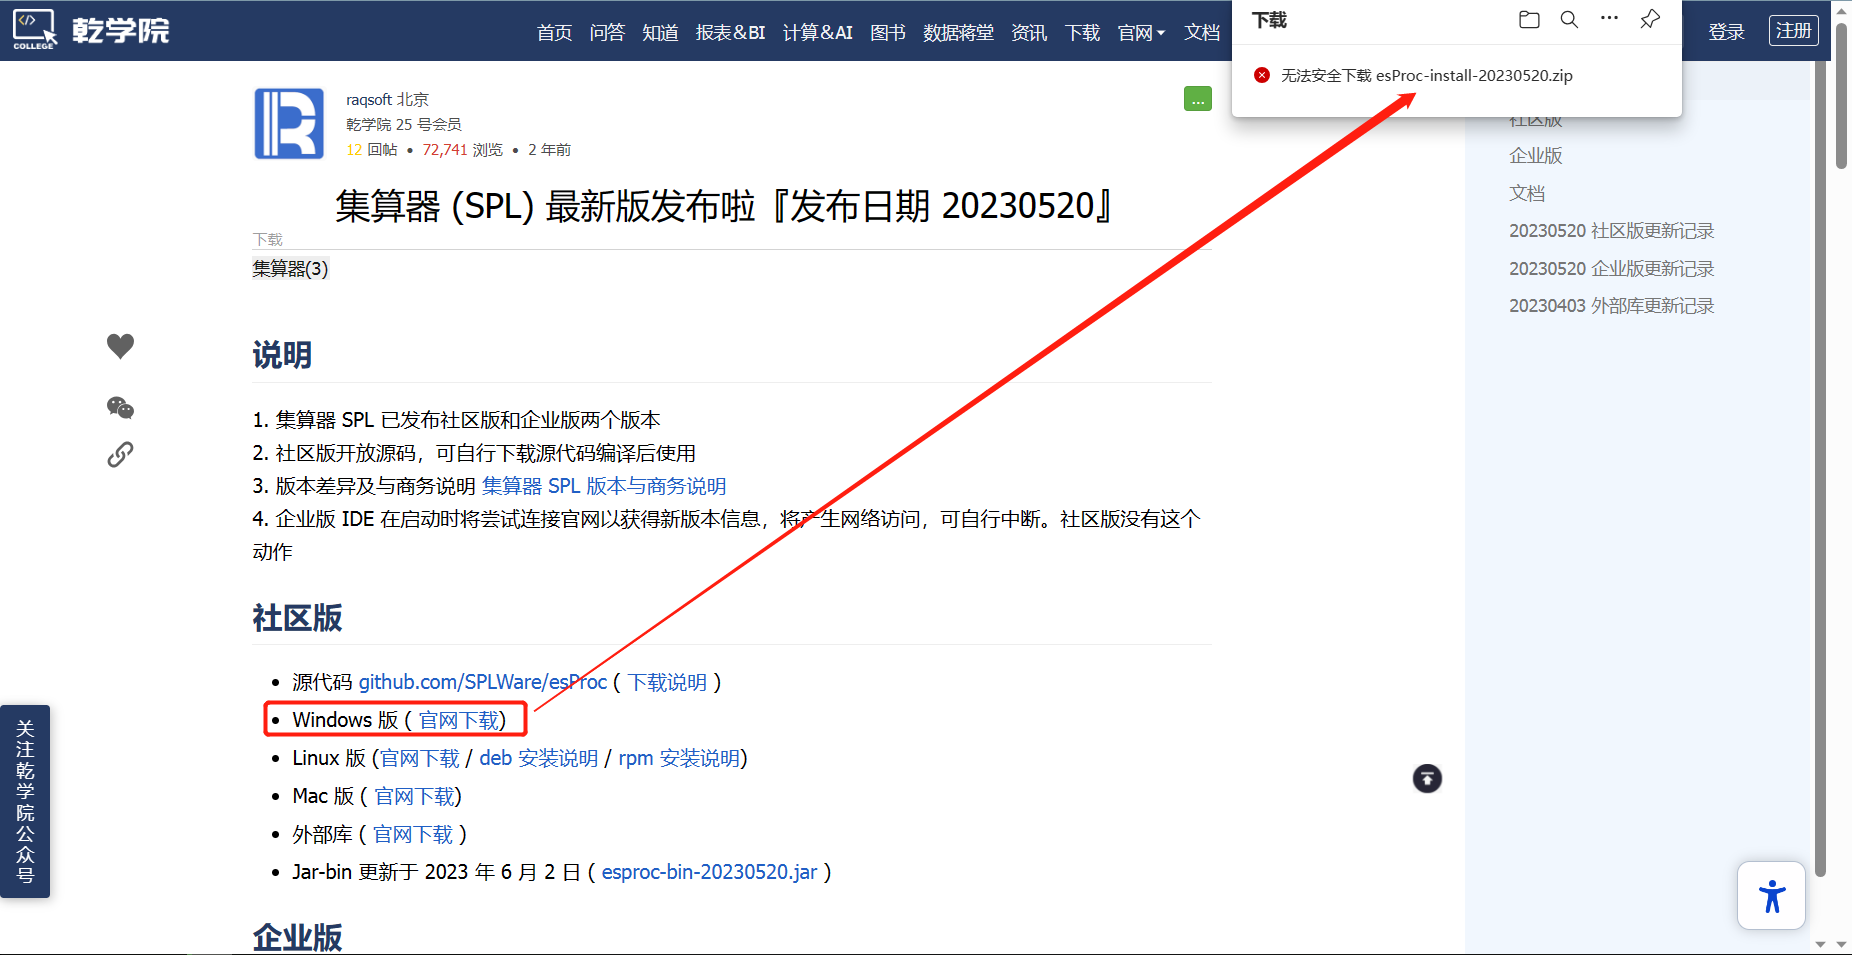1852x955 pixels.
Task: Open the green ellipsis post menu
Action: tap(1197, 99)
